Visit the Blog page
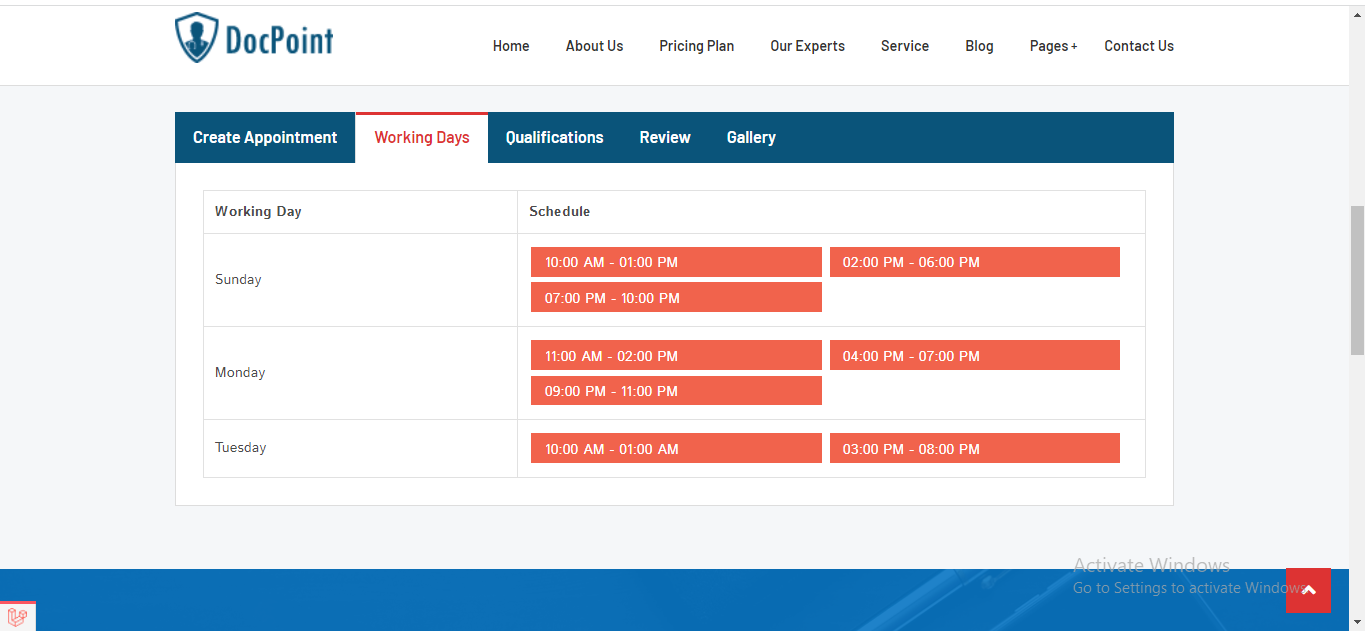The image size is (1365, 631). (x=979, y=46)
